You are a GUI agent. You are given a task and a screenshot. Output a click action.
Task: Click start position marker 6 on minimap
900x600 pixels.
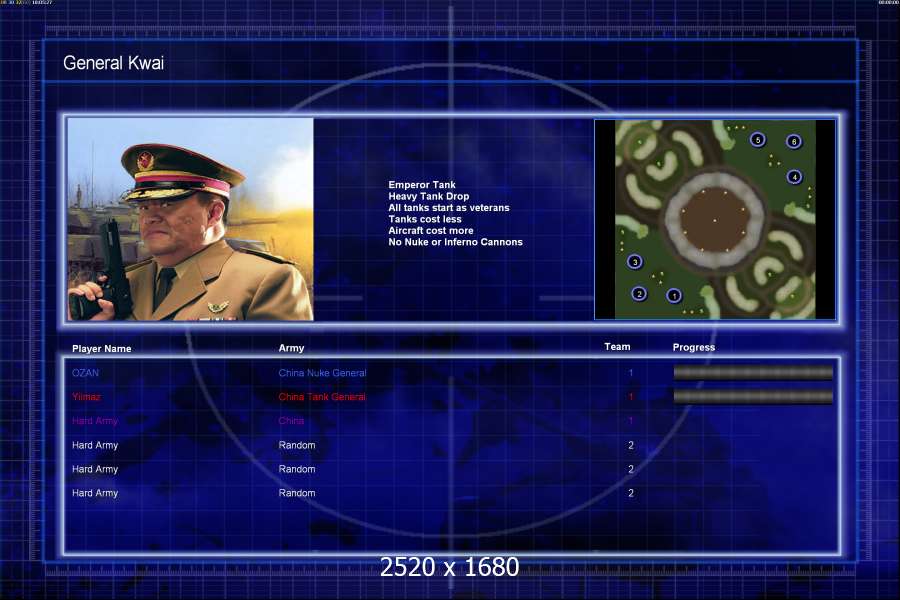click(794, 141)
